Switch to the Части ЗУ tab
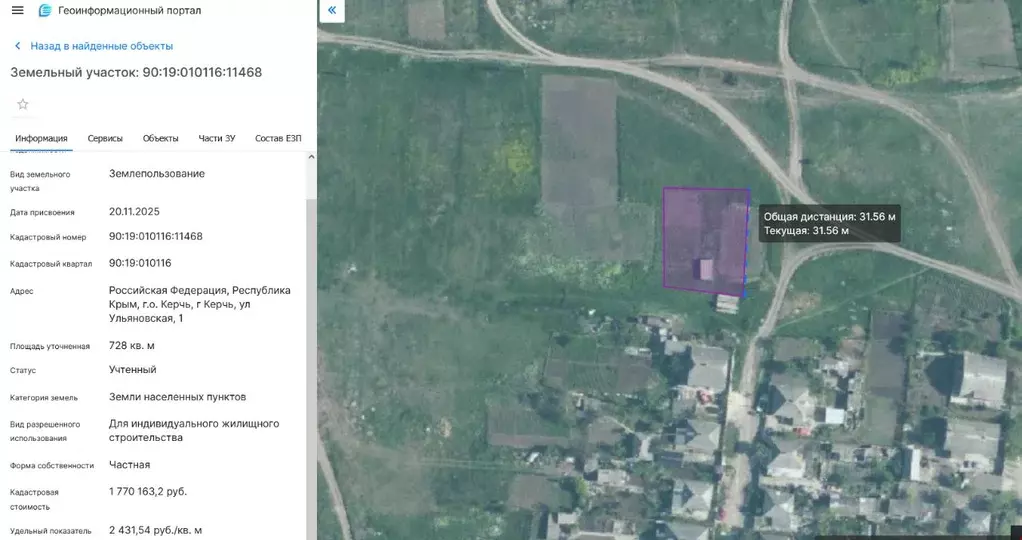 click(217, 138)
